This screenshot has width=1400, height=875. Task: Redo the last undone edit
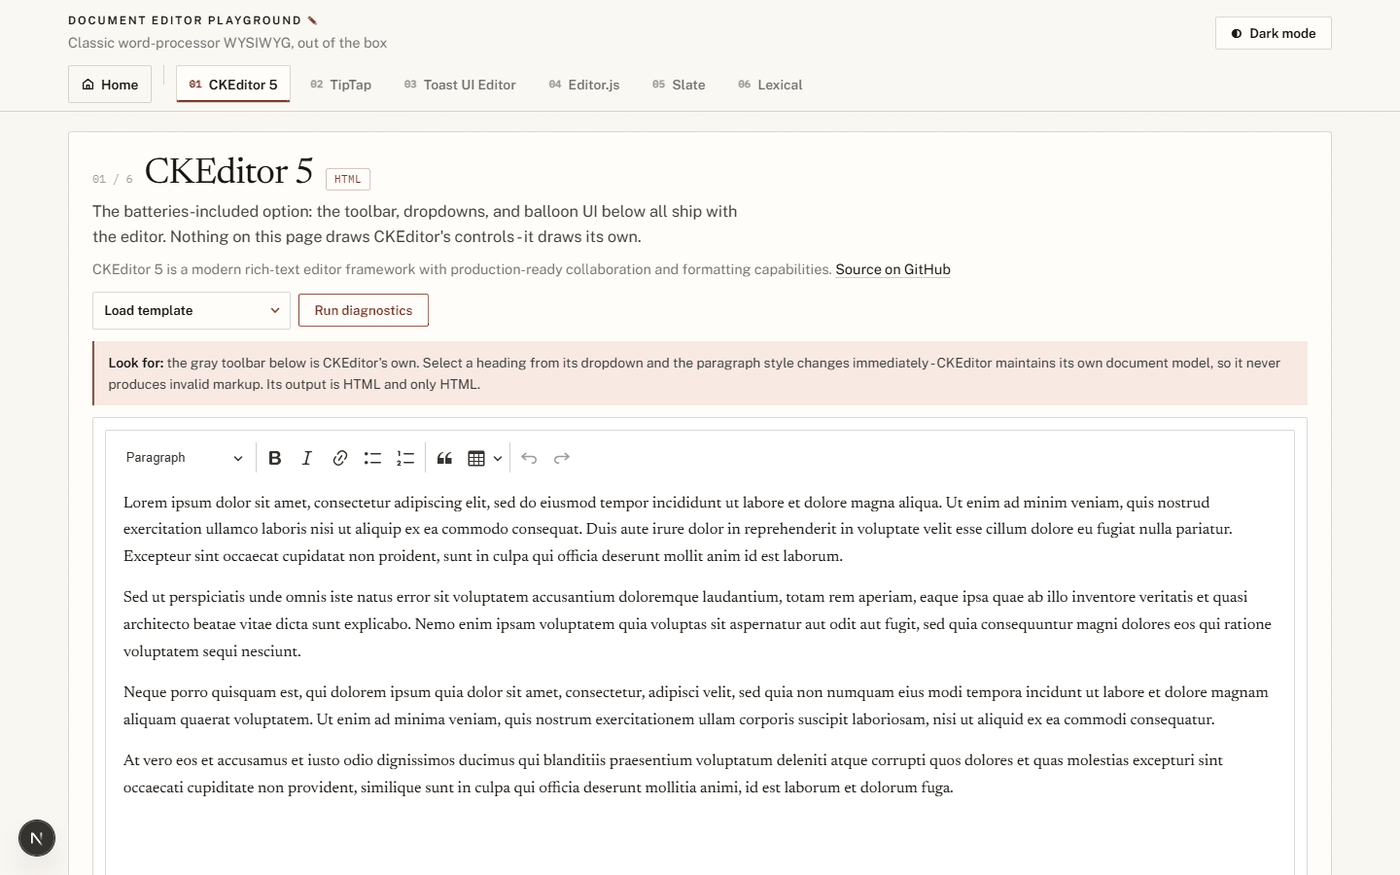[x=562, y=458]
